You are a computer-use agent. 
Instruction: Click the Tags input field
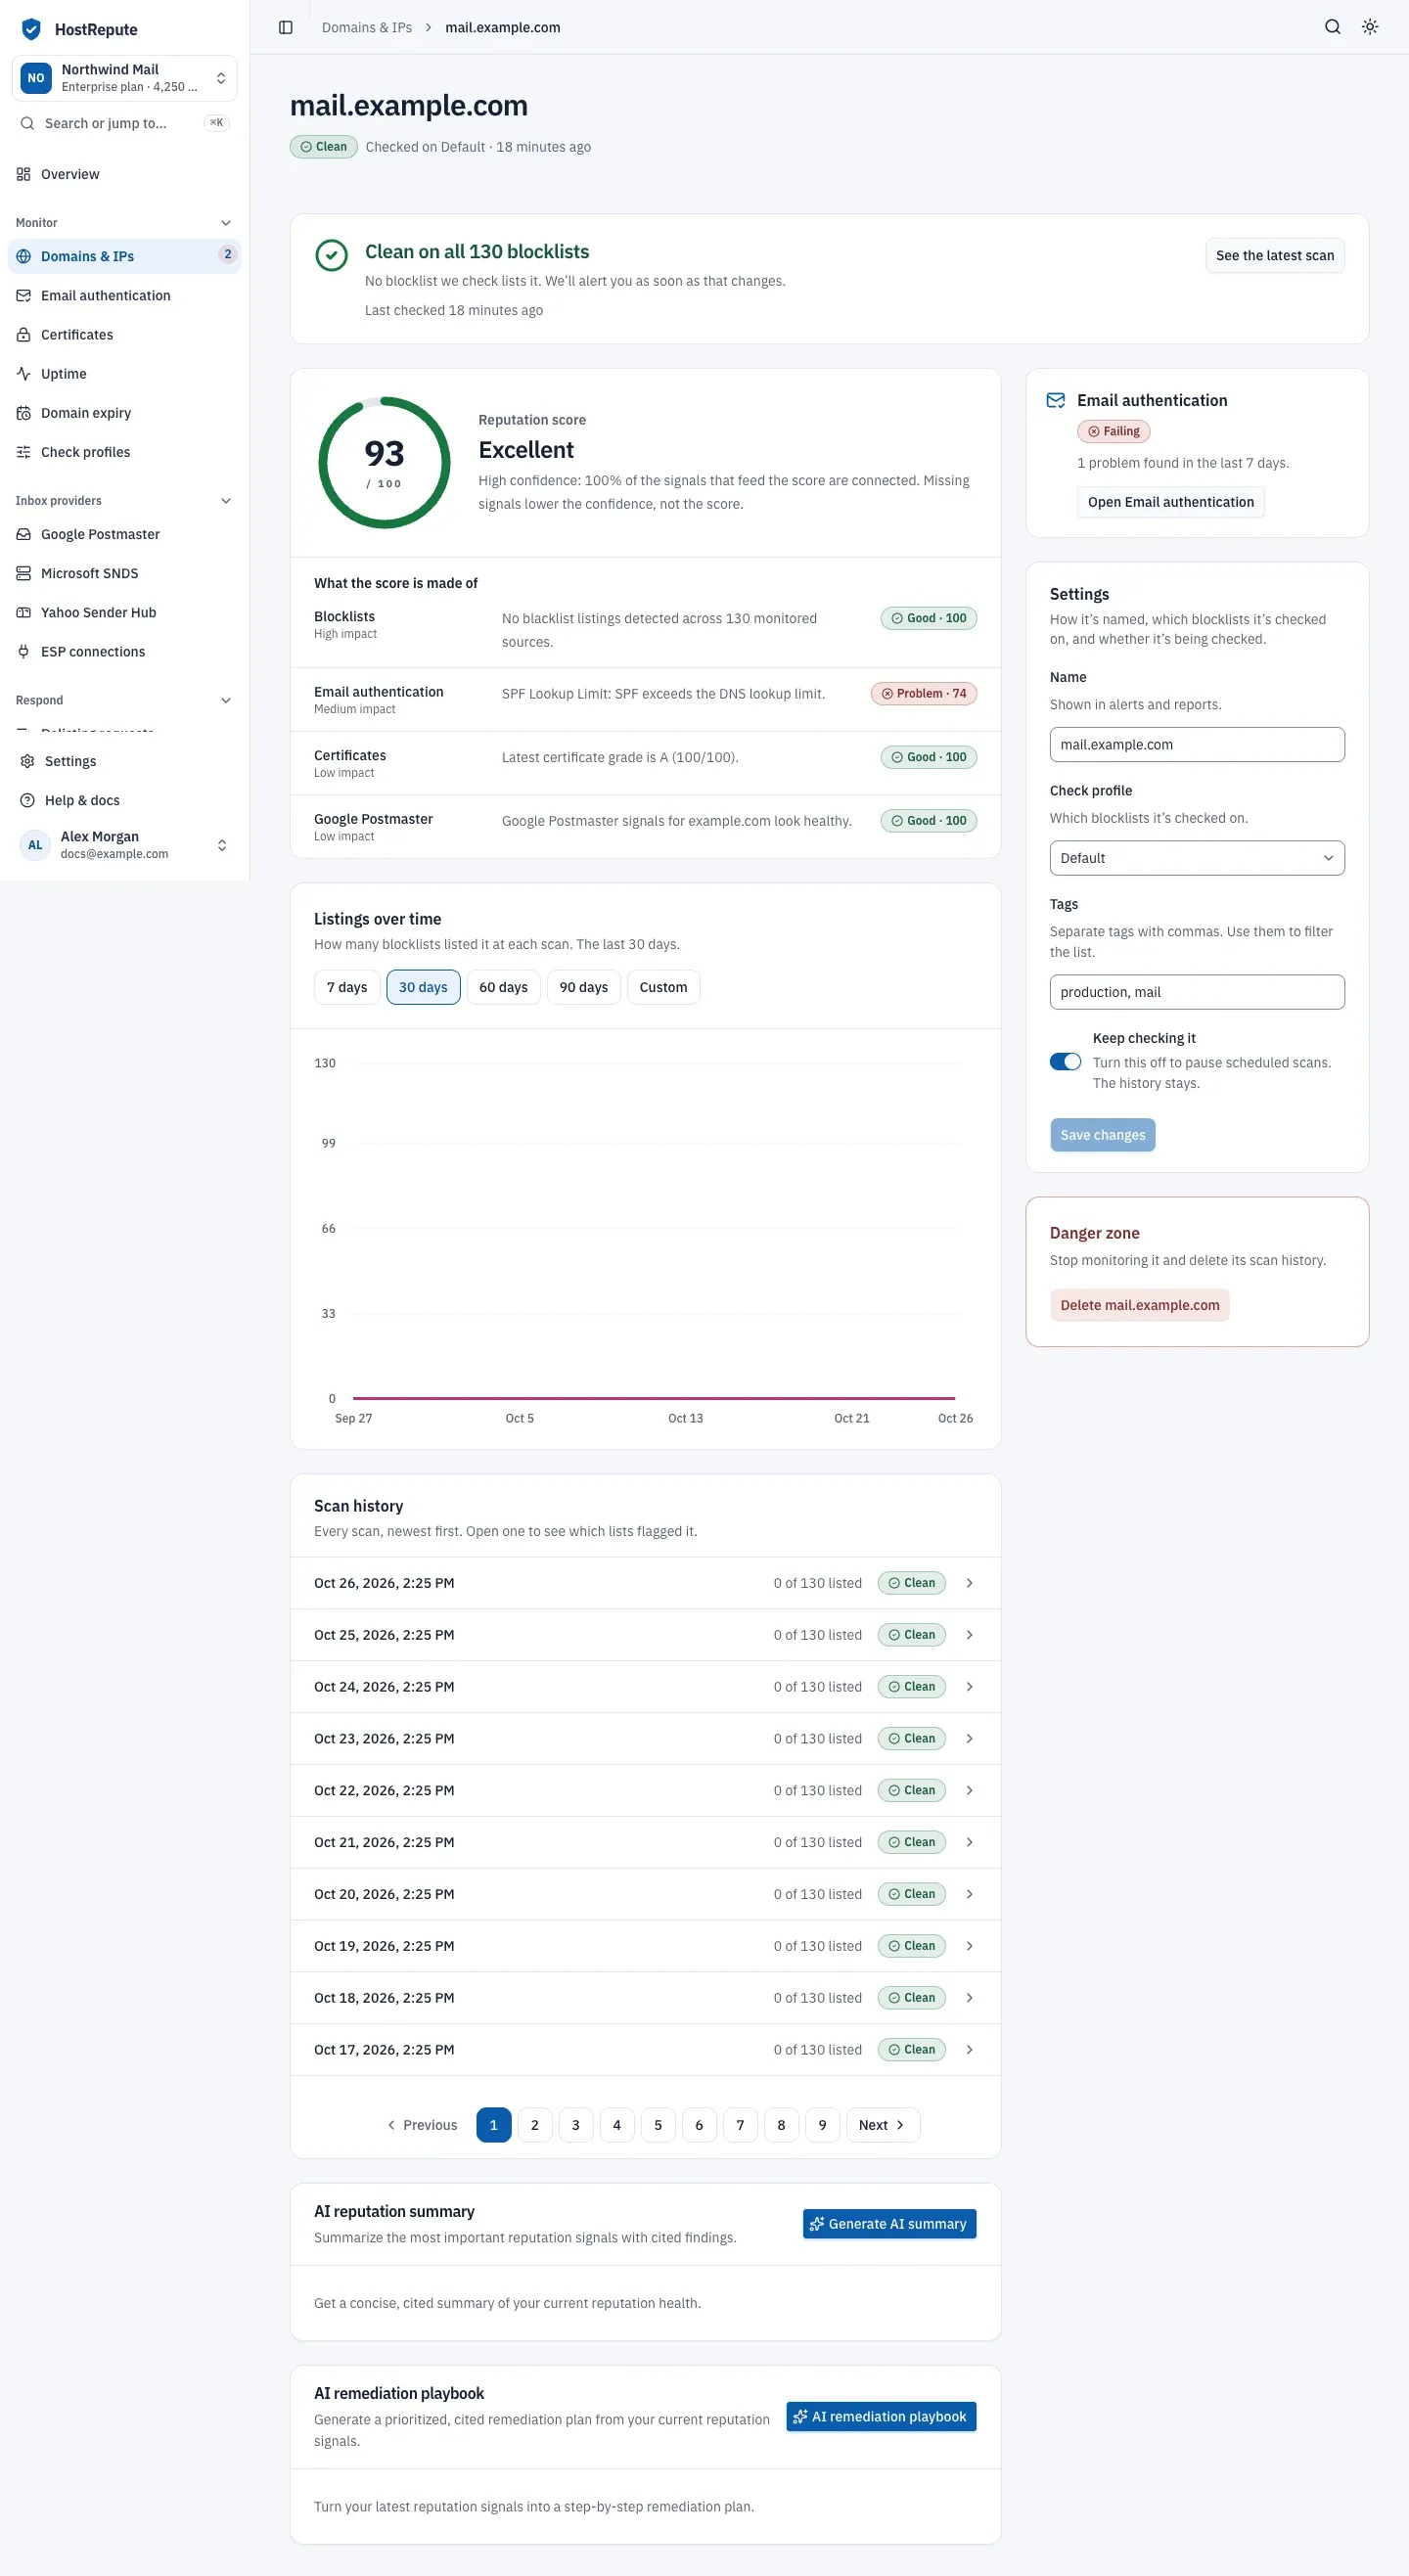tap(1196, 992)
